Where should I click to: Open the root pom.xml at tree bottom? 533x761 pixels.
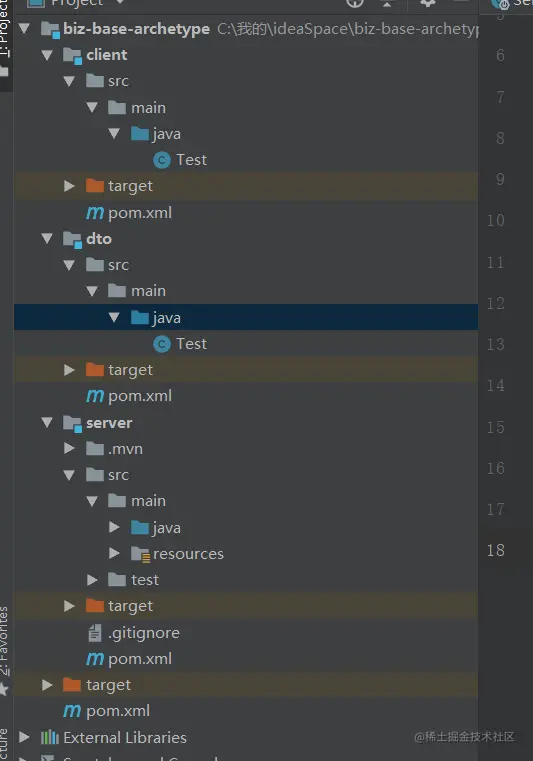[106, 711]
